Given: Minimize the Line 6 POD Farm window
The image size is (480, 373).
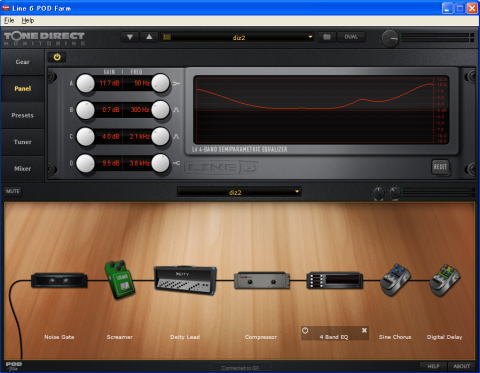Looking at the screenshot, I should [x=447, y=8].
